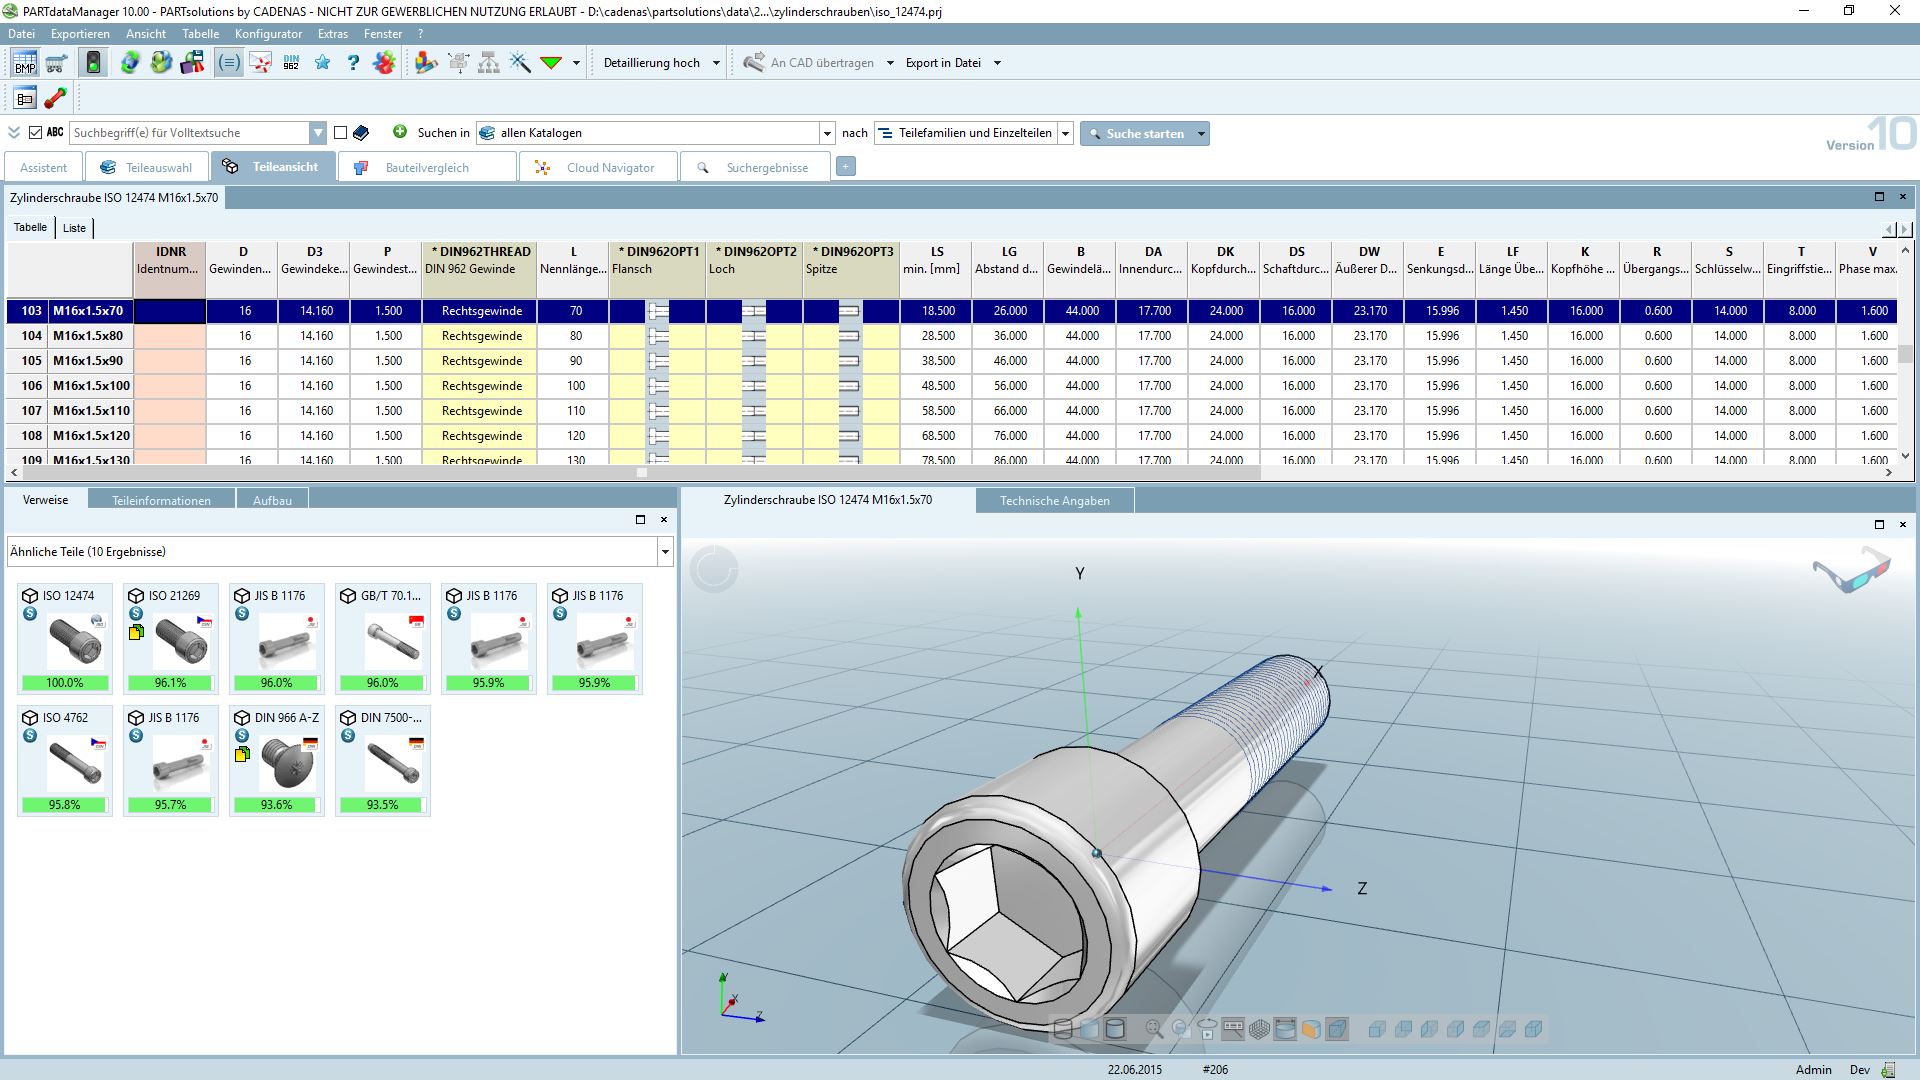Viewport: 1920px width, 1080px height.
Task: Click the red-green 3D glasses icon
Action: 1851,571
